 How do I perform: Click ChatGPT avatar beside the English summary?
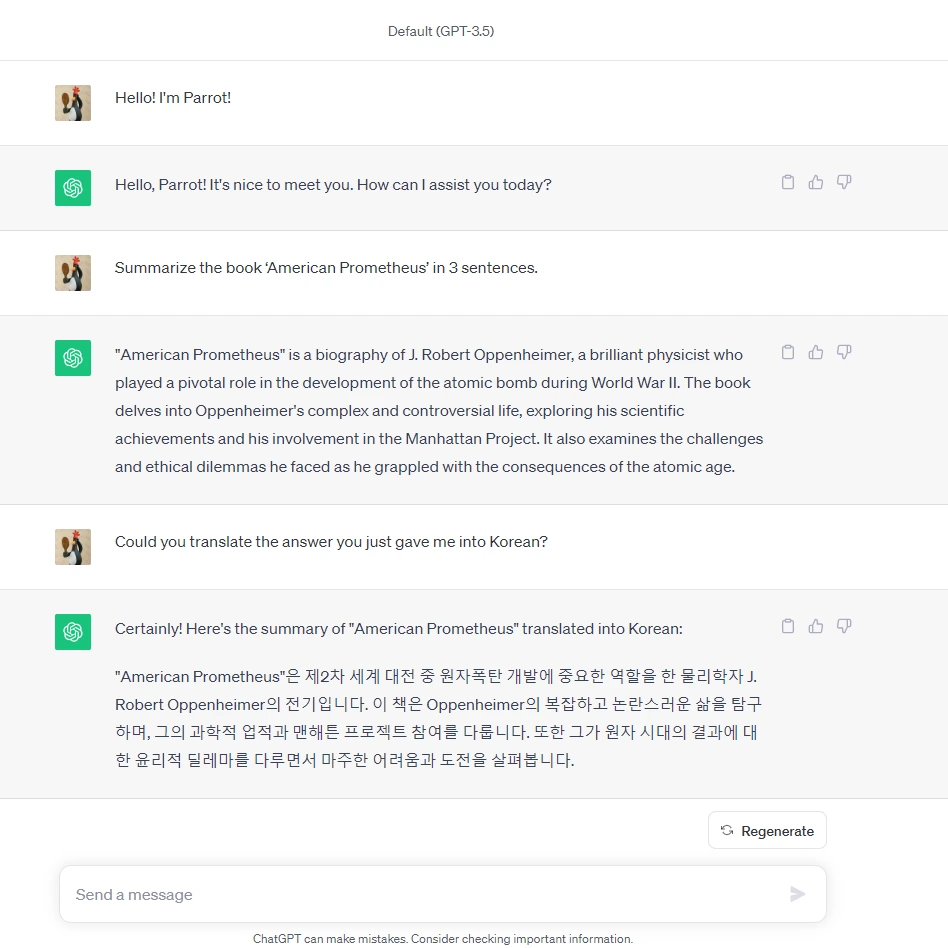tap(73, 358)
